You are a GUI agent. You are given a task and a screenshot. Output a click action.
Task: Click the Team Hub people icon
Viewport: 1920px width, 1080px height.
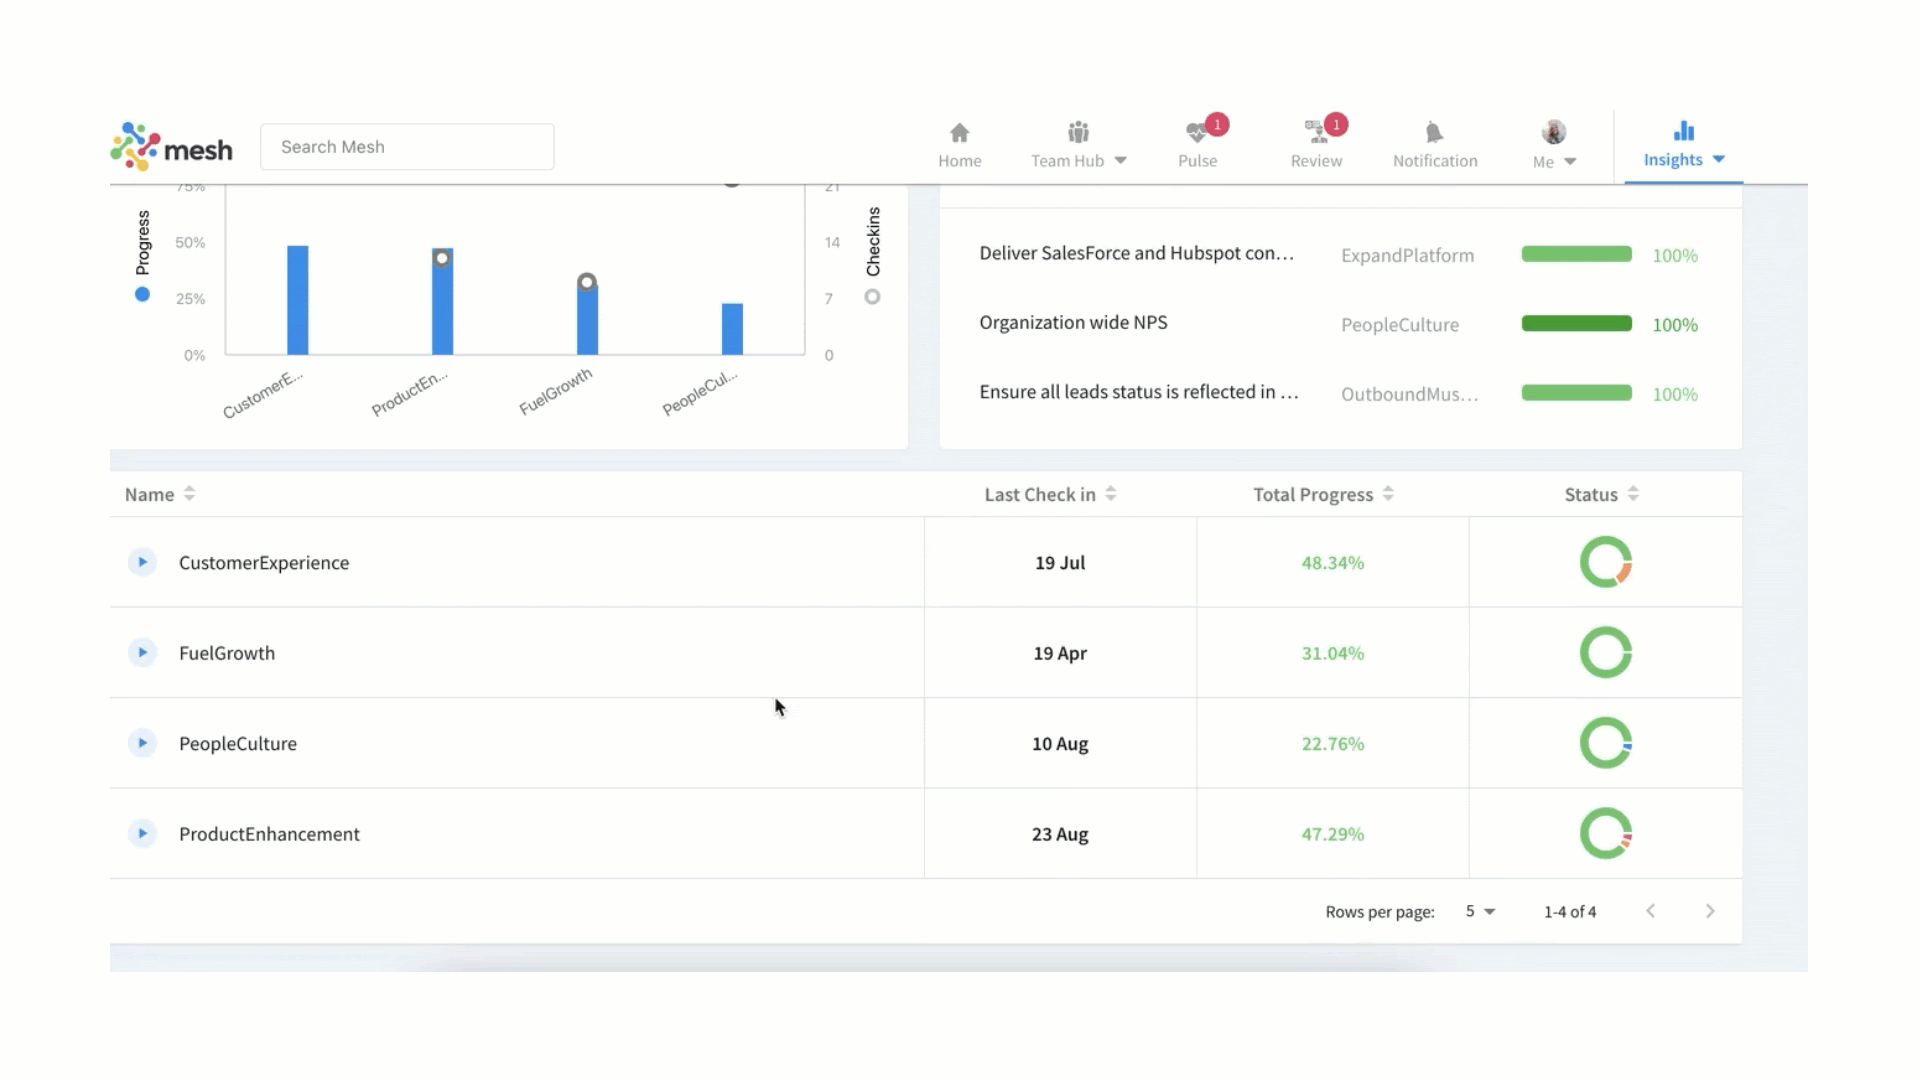click(x=1077, y=133)
